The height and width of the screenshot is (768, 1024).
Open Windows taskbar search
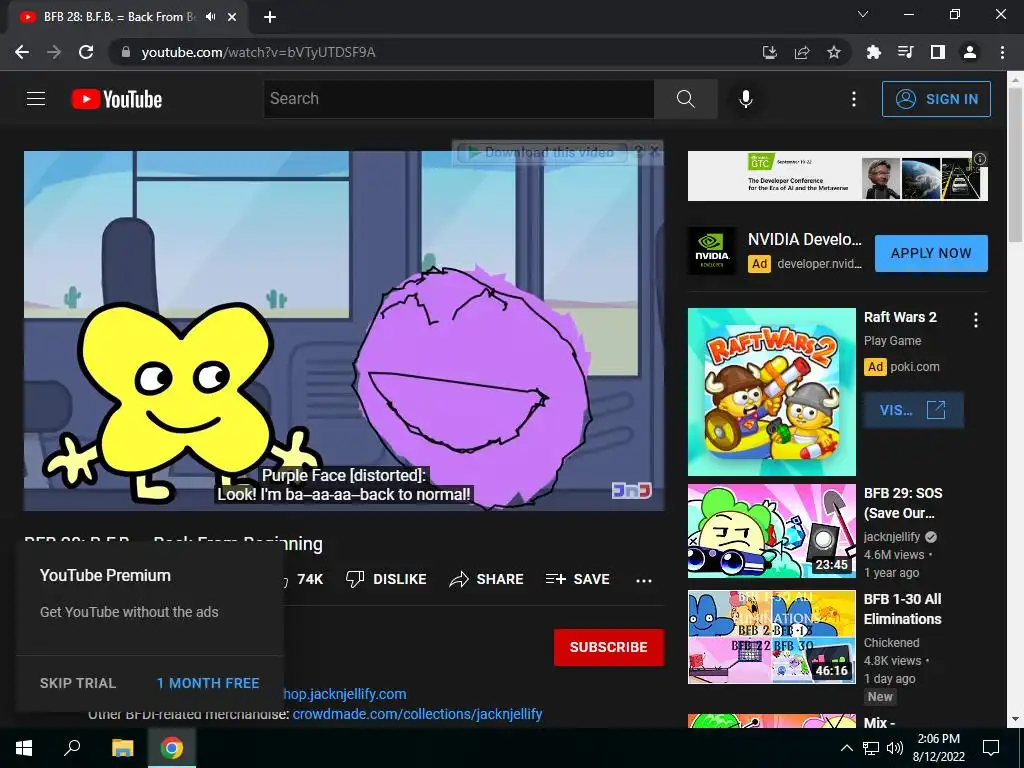coord(72,748)
